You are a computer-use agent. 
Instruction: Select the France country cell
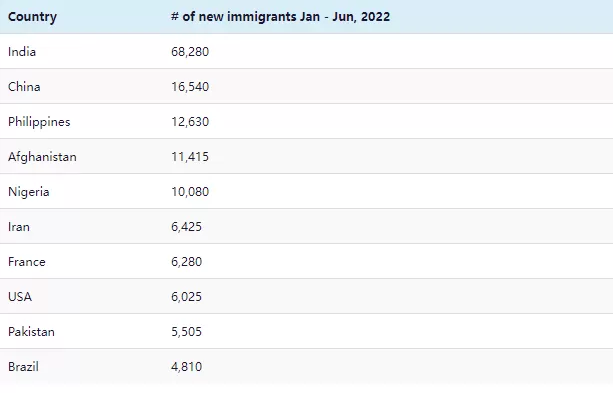click(x=27, y=262)
